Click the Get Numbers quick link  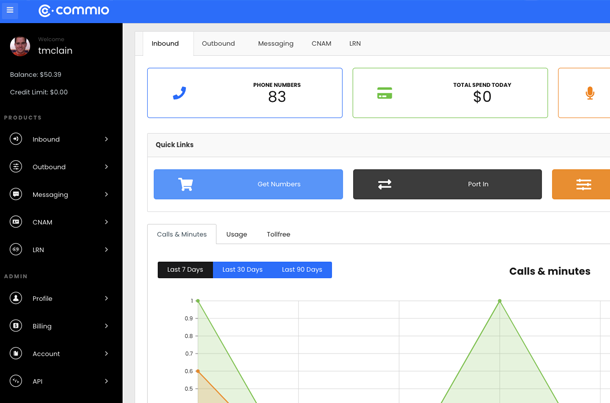[248, 184]
